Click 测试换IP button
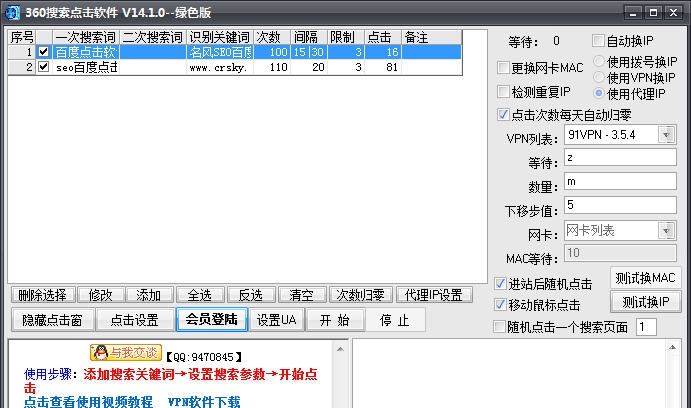Screen dimensions: 691x408 point(645,302)
